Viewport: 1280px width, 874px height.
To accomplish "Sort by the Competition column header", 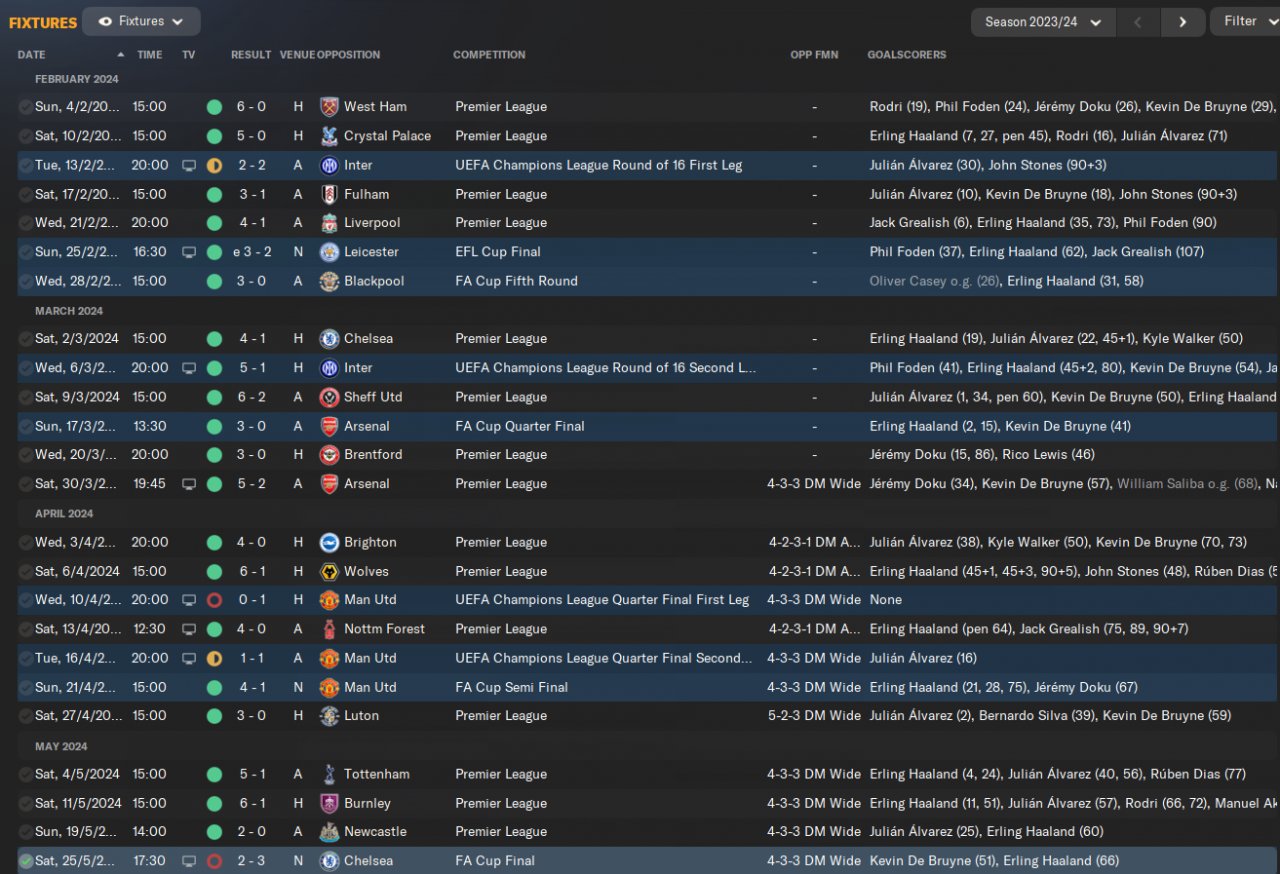I will (x=489, y=55).
